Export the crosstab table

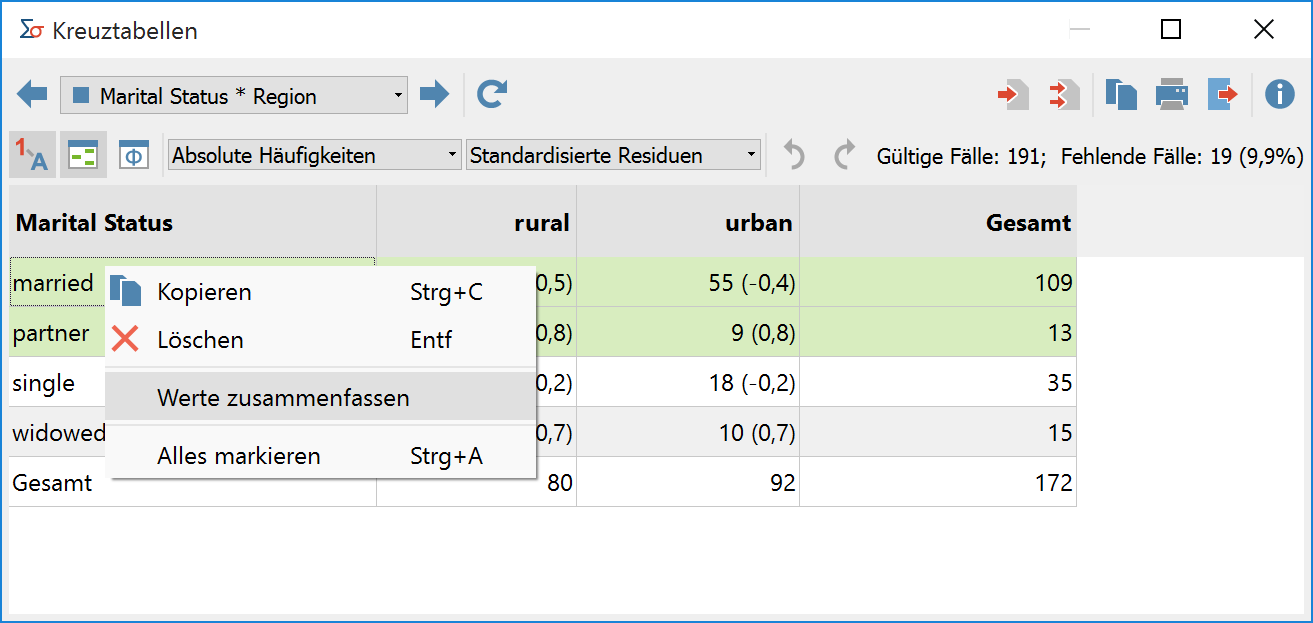(1222, 95)
